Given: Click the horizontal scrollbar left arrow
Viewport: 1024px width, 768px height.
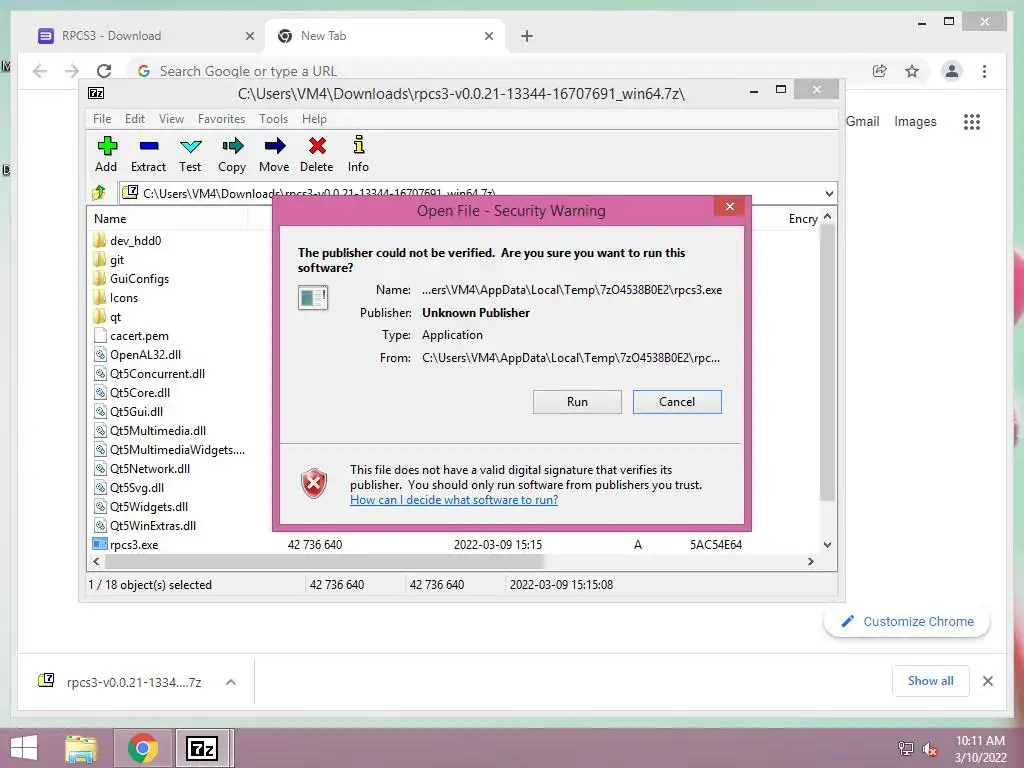Looking at the screenshot, I should (97, 561).
